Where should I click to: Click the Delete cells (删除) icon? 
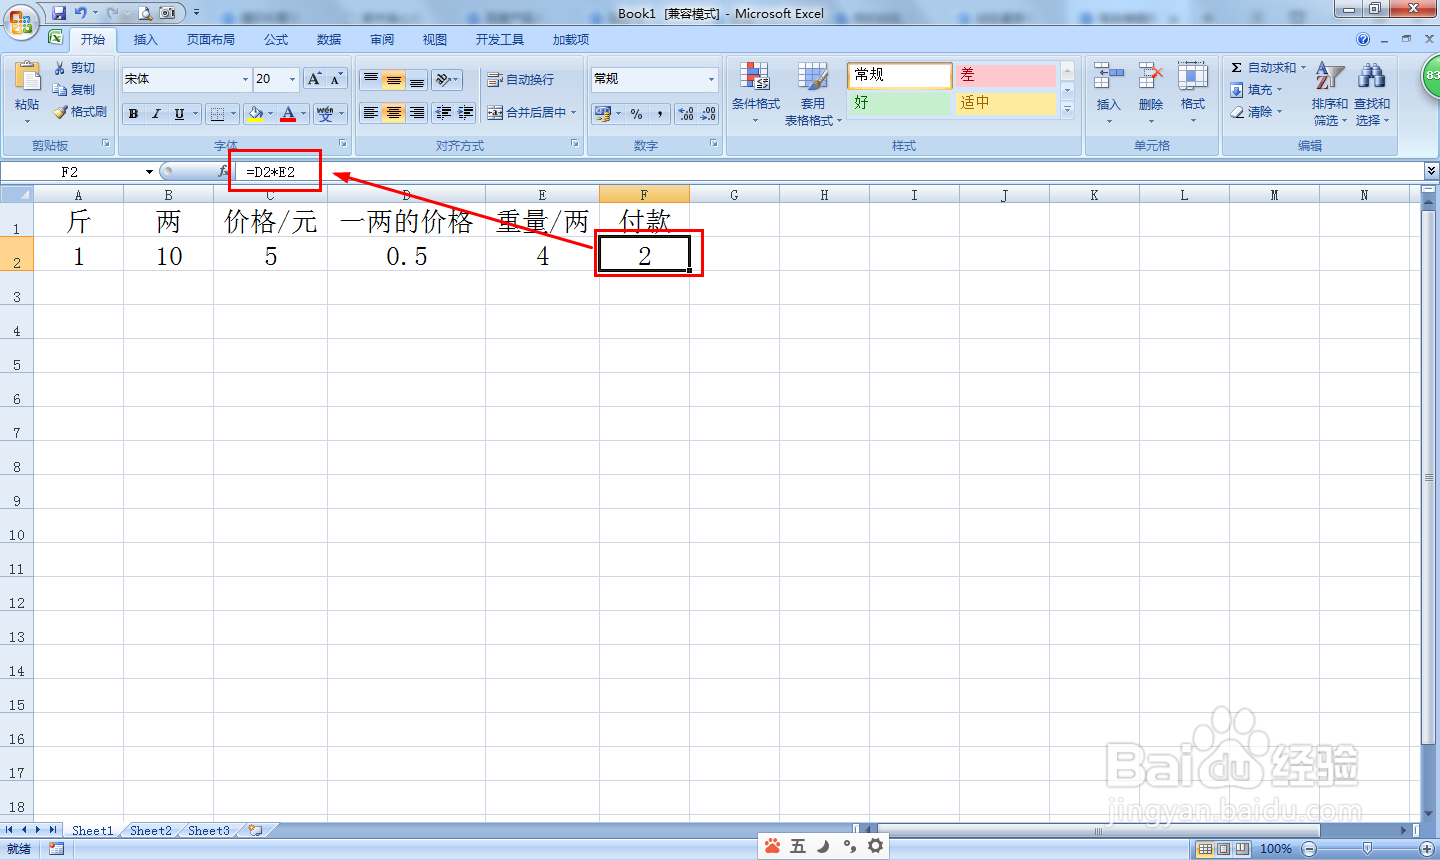coord(1151,76)
